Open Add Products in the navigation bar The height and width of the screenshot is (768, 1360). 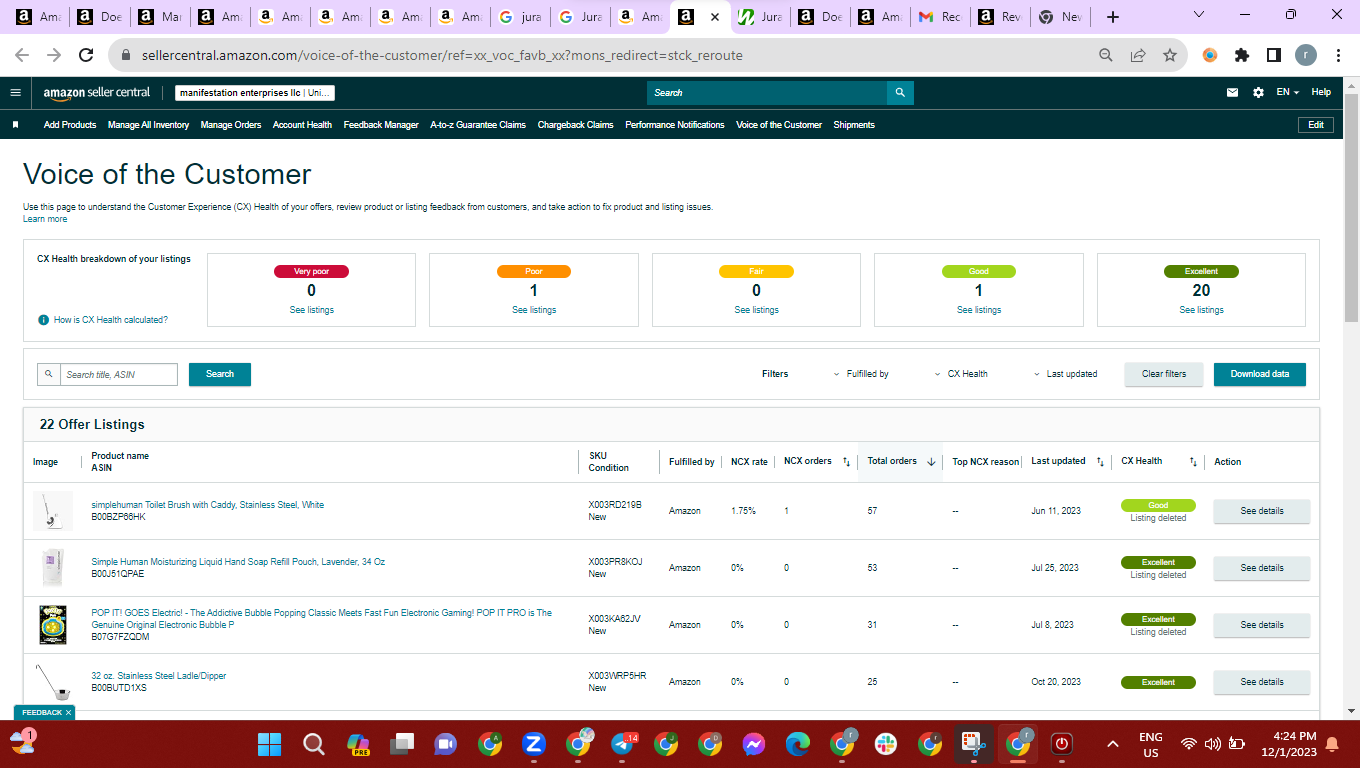70,125
